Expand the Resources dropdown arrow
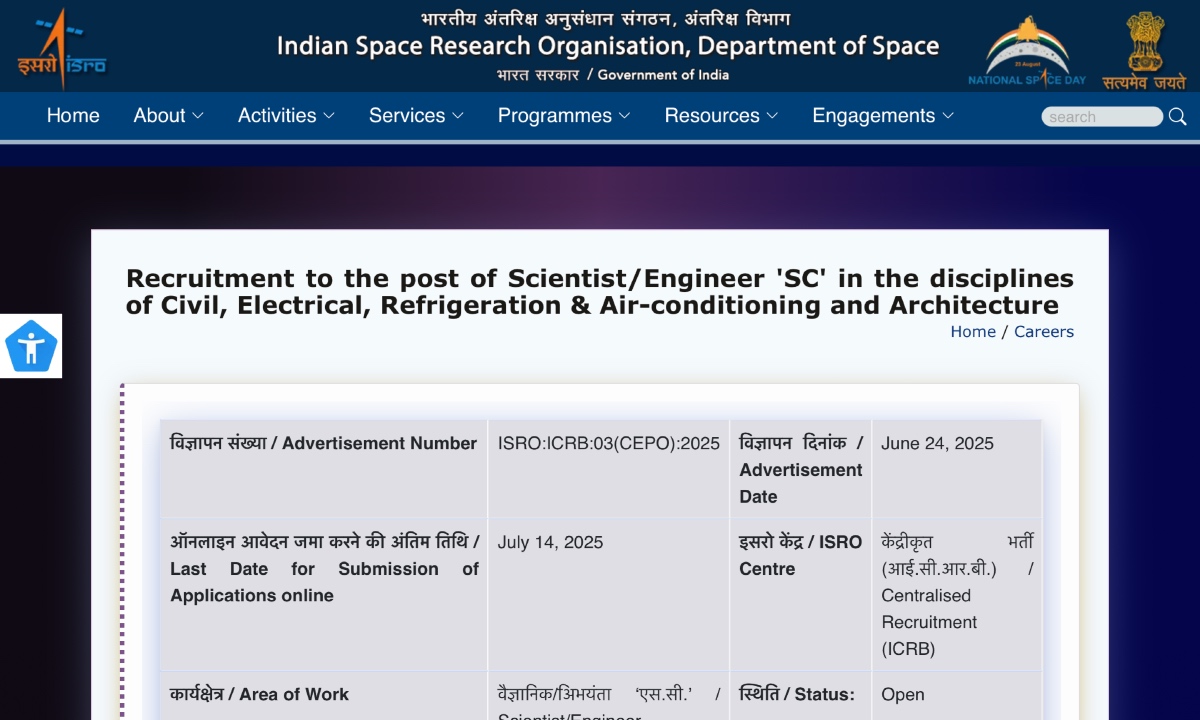This screenshot has height=720, width=1200. coord(775,116)
